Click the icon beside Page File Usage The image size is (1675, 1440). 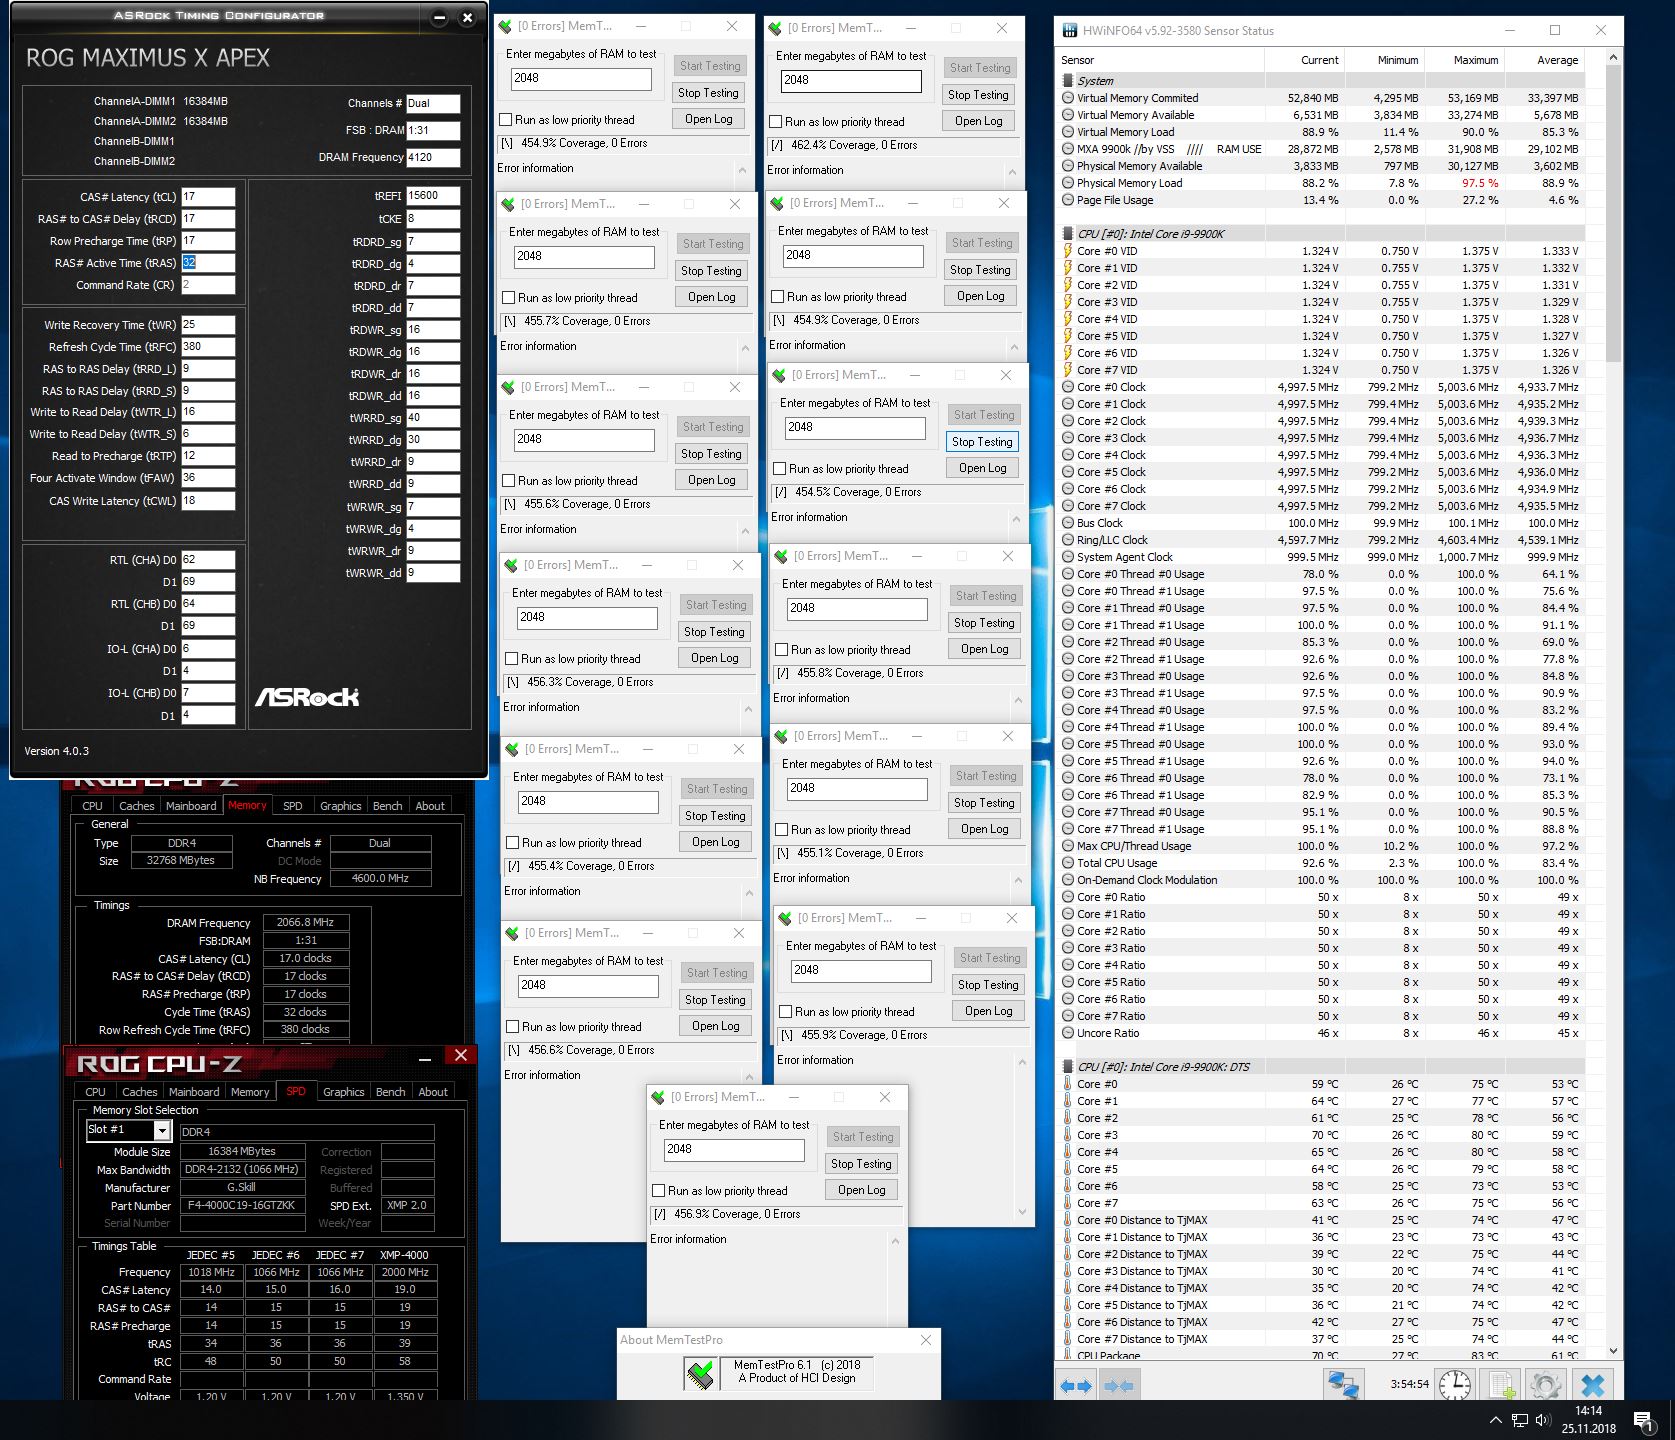tap(1068, 200)
